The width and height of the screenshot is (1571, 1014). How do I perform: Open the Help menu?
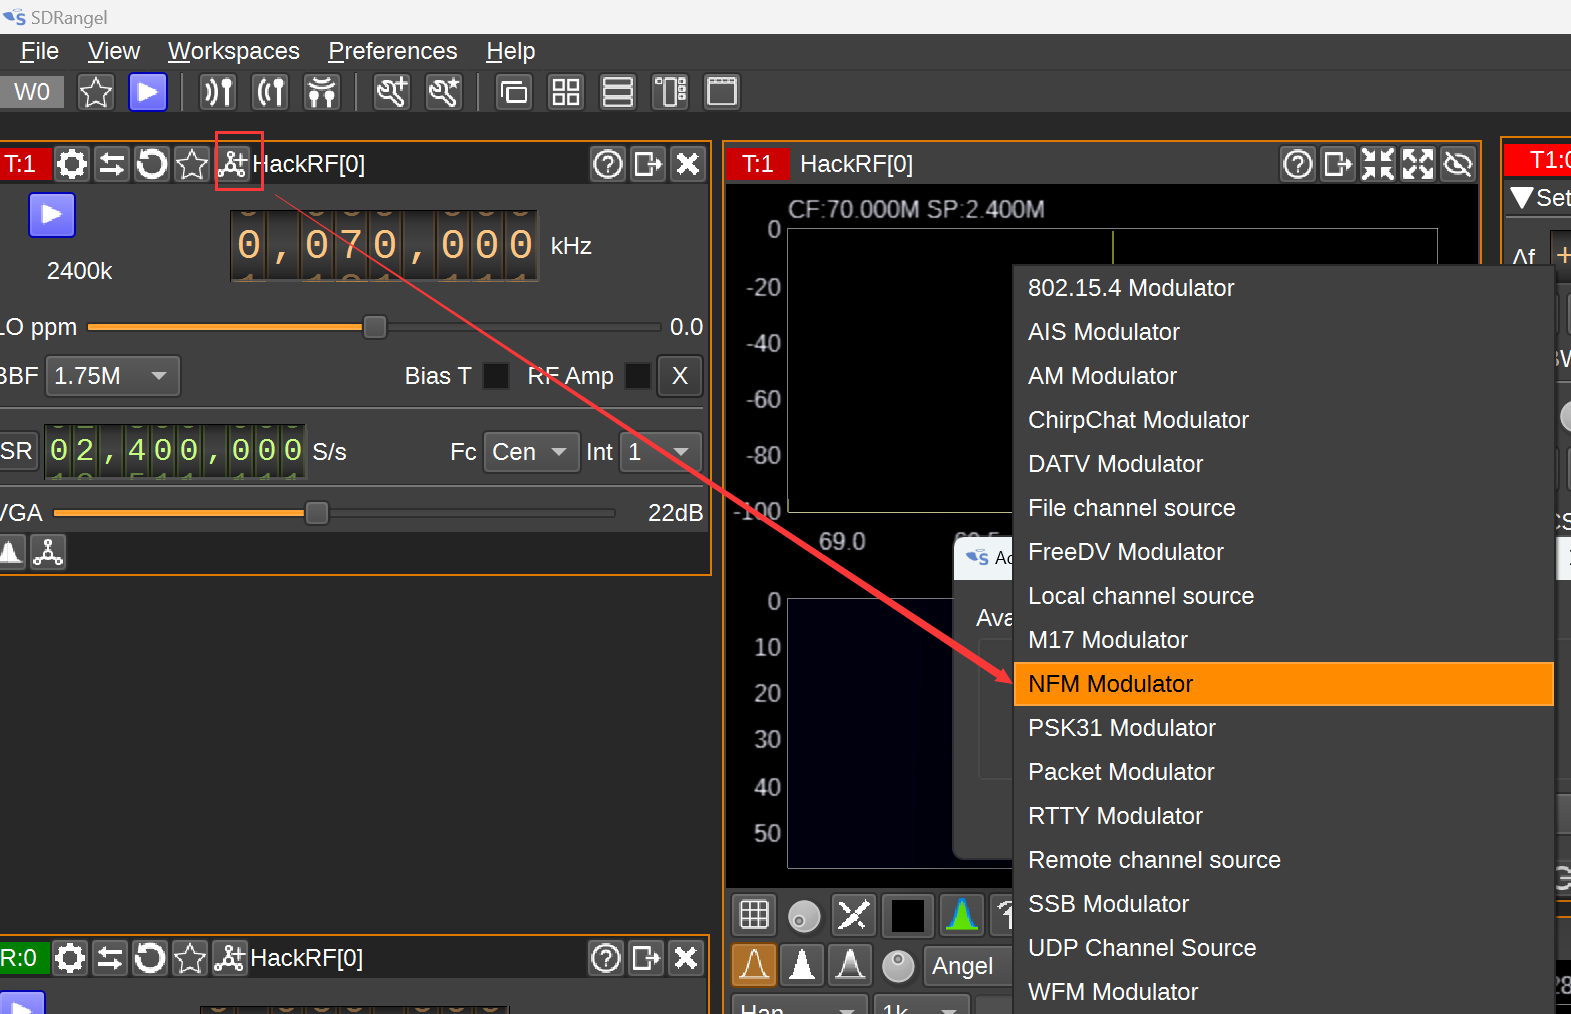coord(511,51)
